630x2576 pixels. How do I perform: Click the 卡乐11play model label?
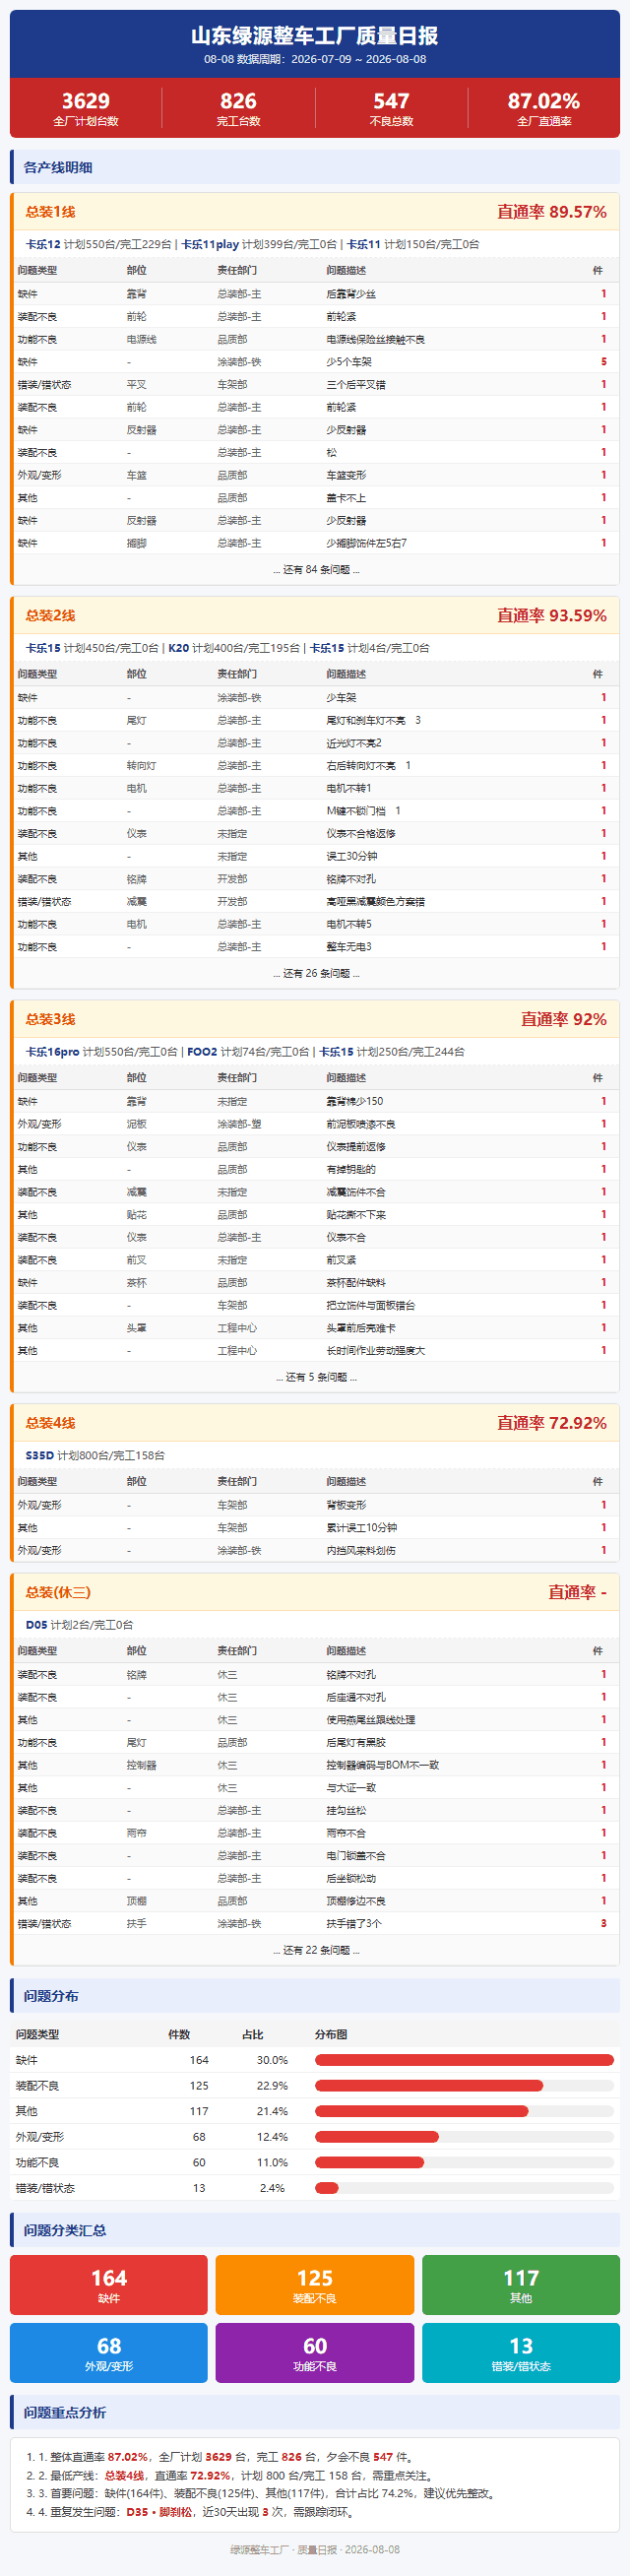pyautogui.click(x=210, y=244)
